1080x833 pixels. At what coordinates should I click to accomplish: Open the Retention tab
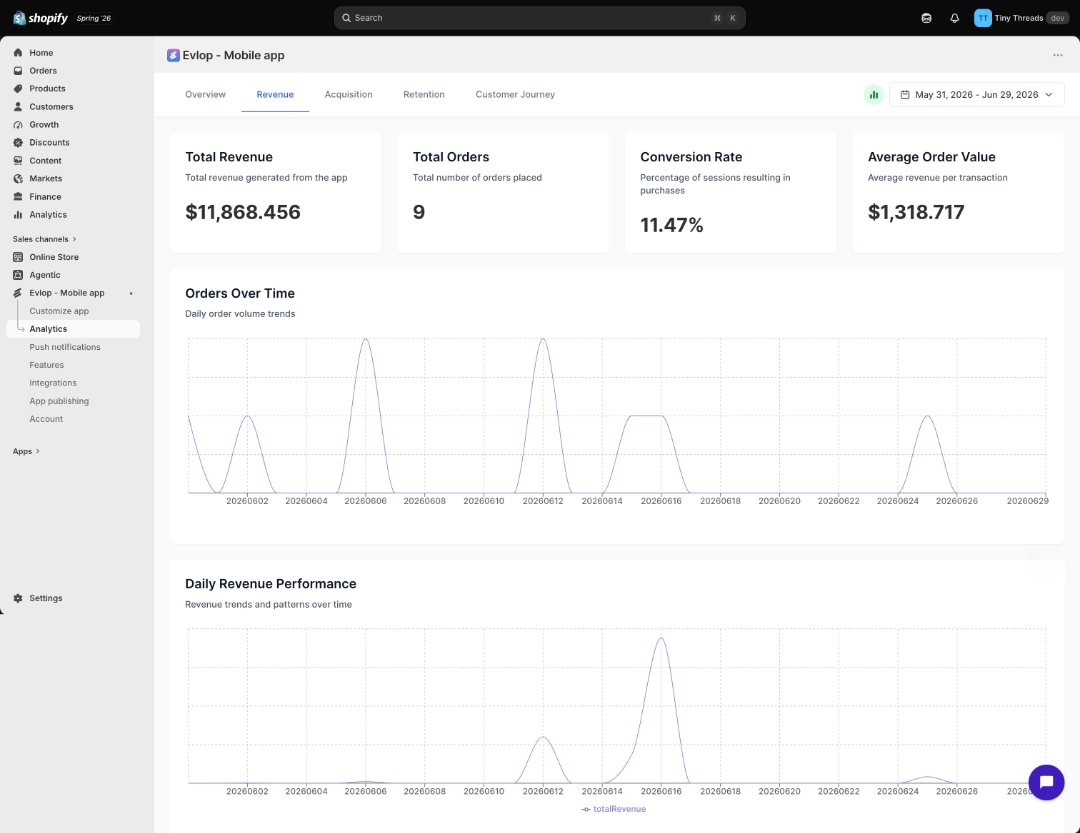pyautogui.click(x=424, y=94)
